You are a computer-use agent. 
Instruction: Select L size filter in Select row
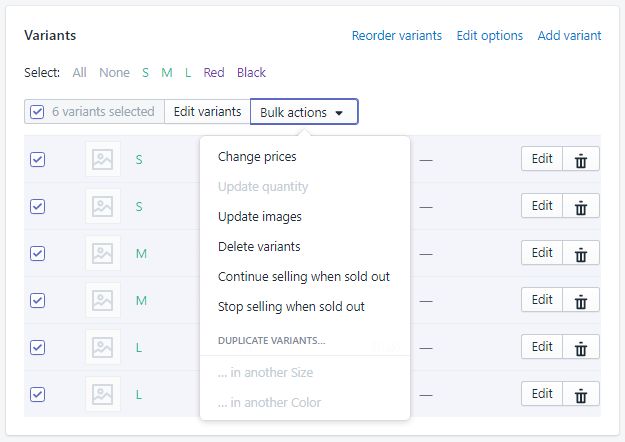click(x=188, y=73)
